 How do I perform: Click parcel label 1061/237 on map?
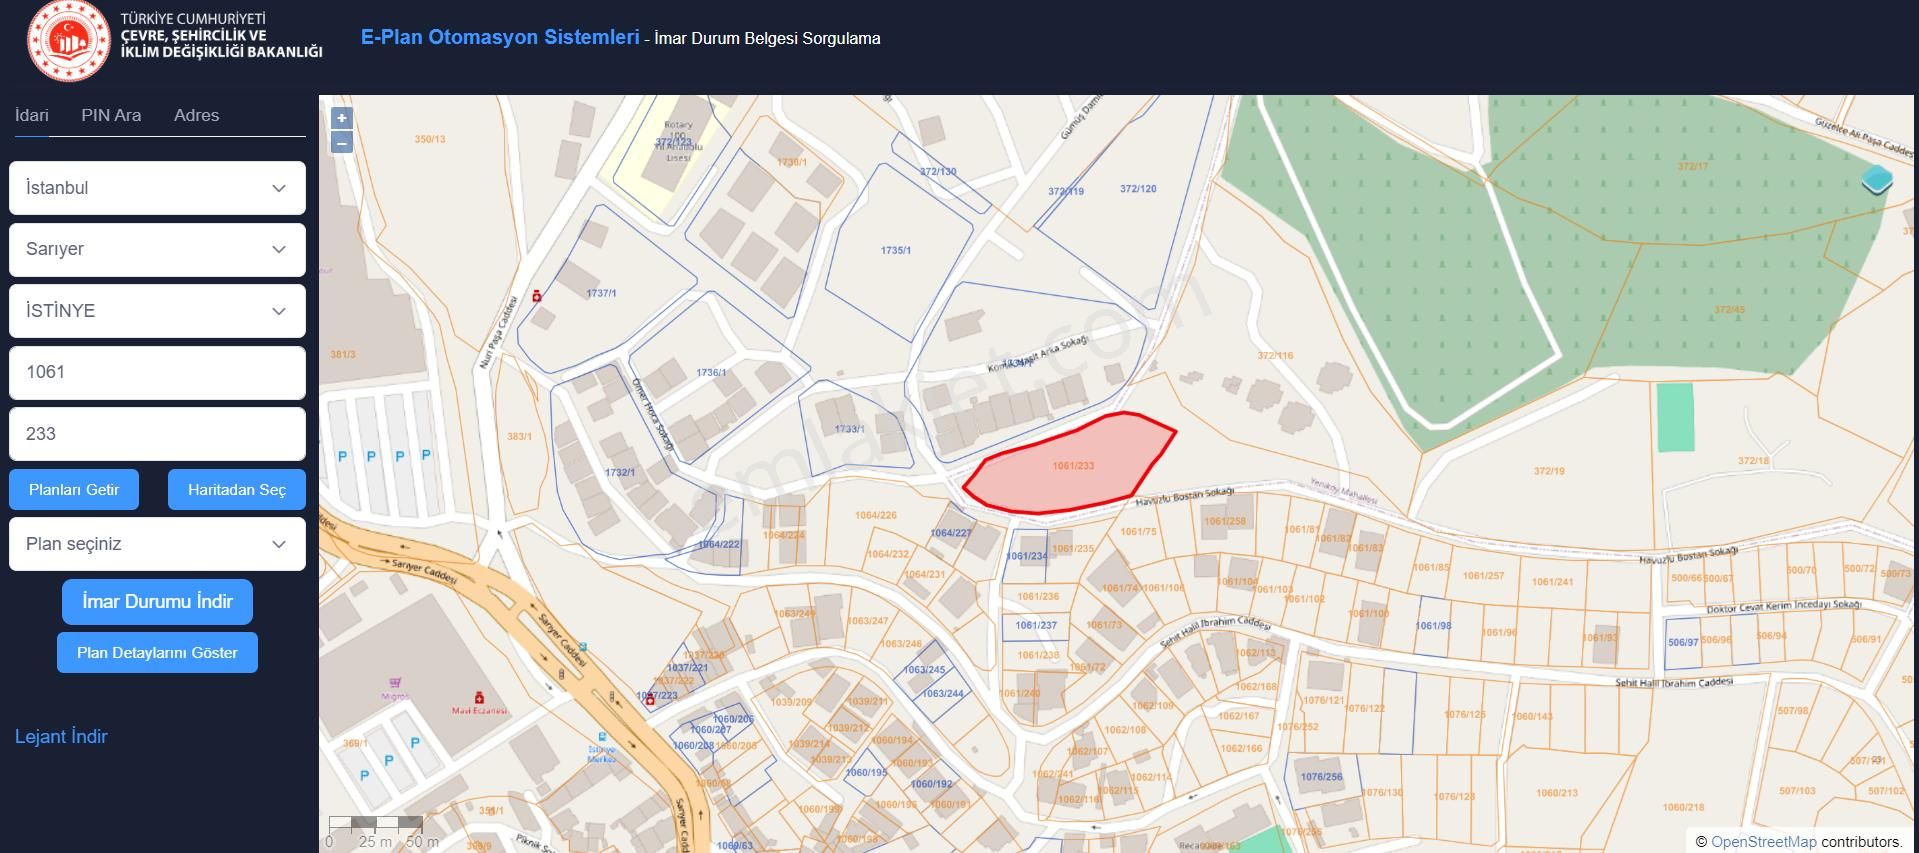click(x=1036, y=625)
